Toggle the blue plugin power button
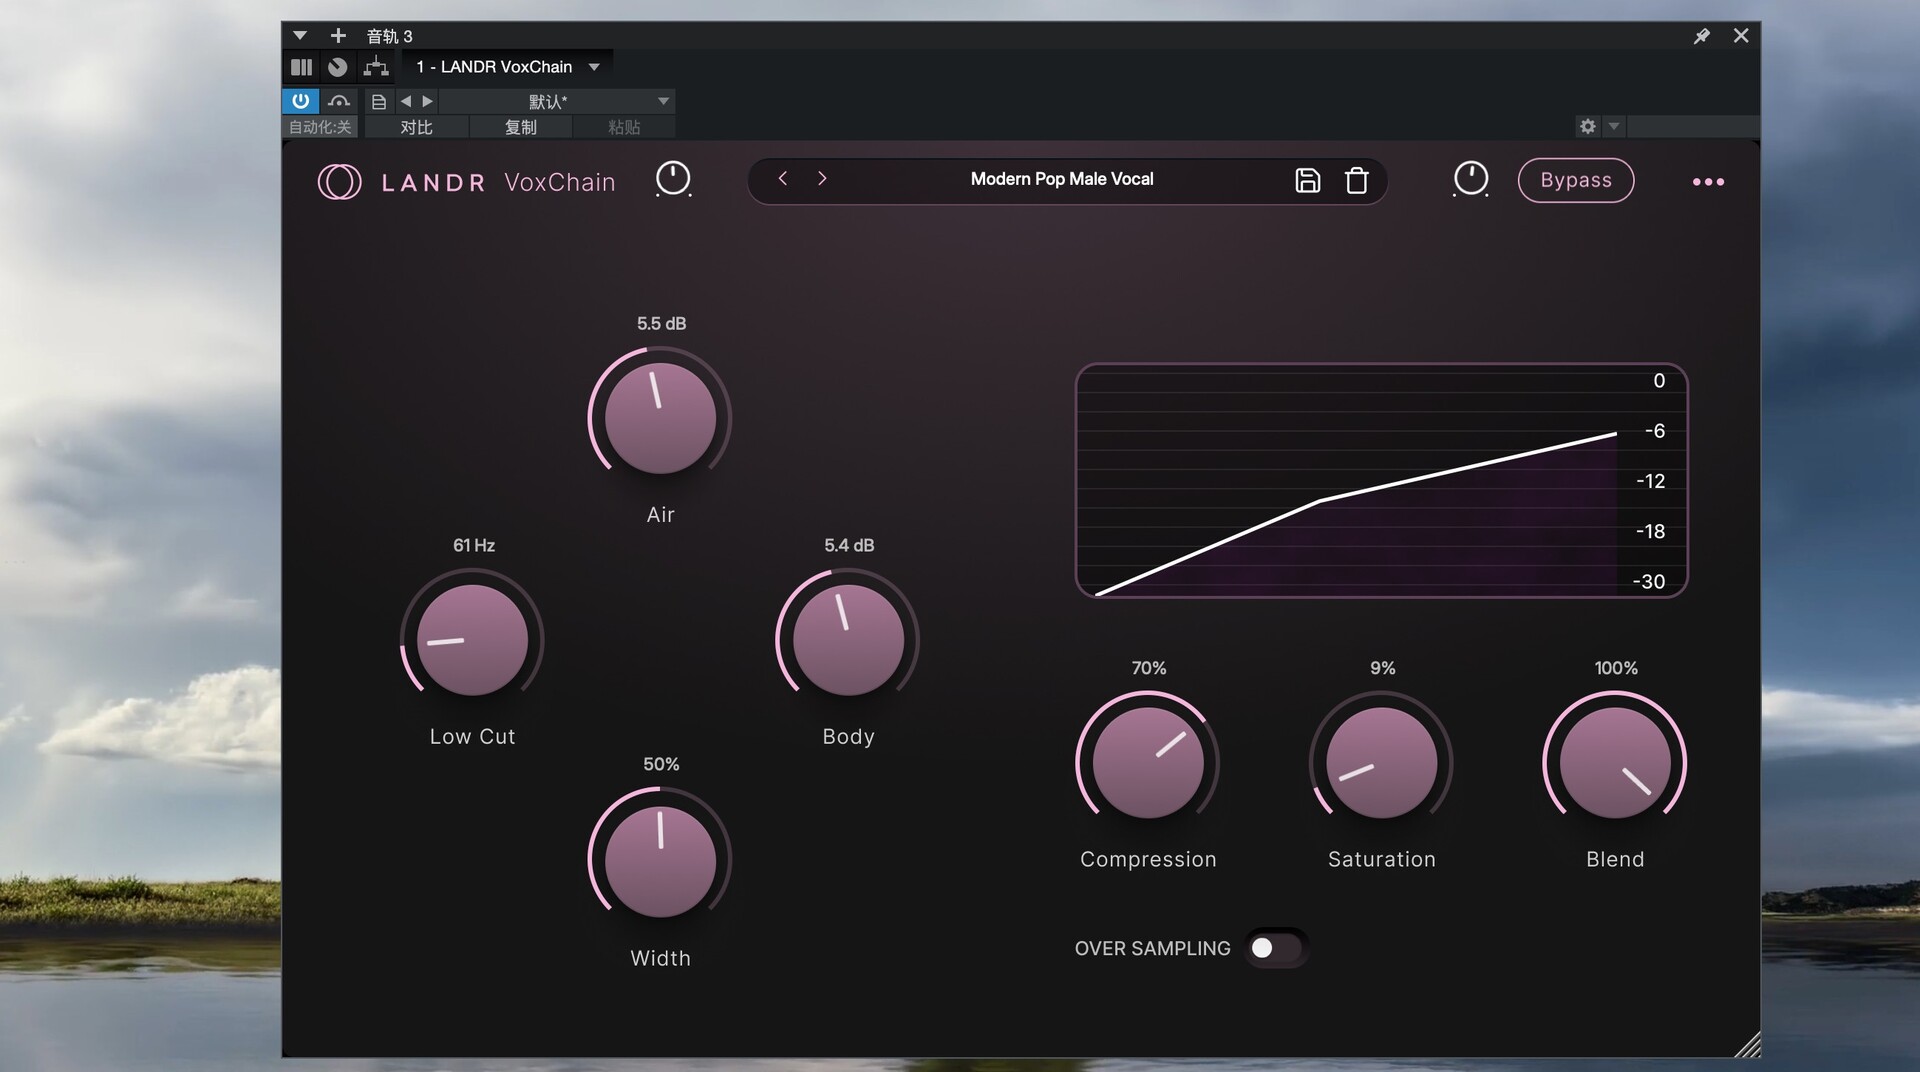The image size is (1920, 1072). click(x=300, y=101)
